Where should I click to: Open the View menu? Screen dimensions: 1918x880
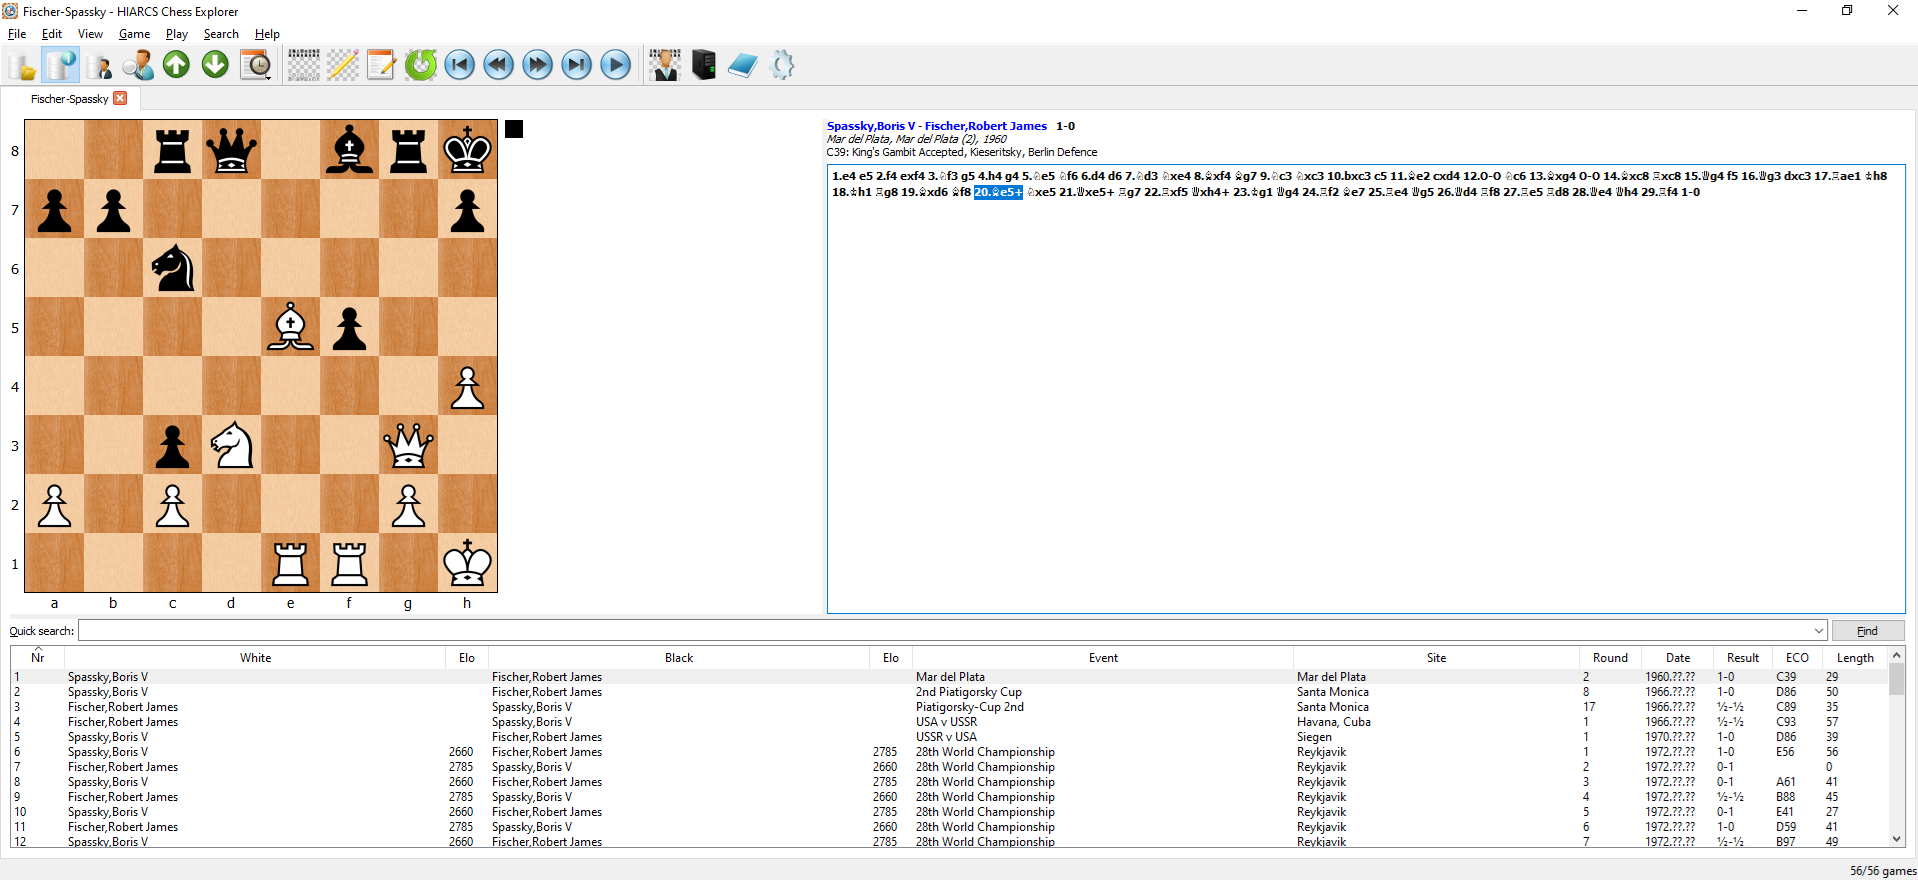(90, 34)
